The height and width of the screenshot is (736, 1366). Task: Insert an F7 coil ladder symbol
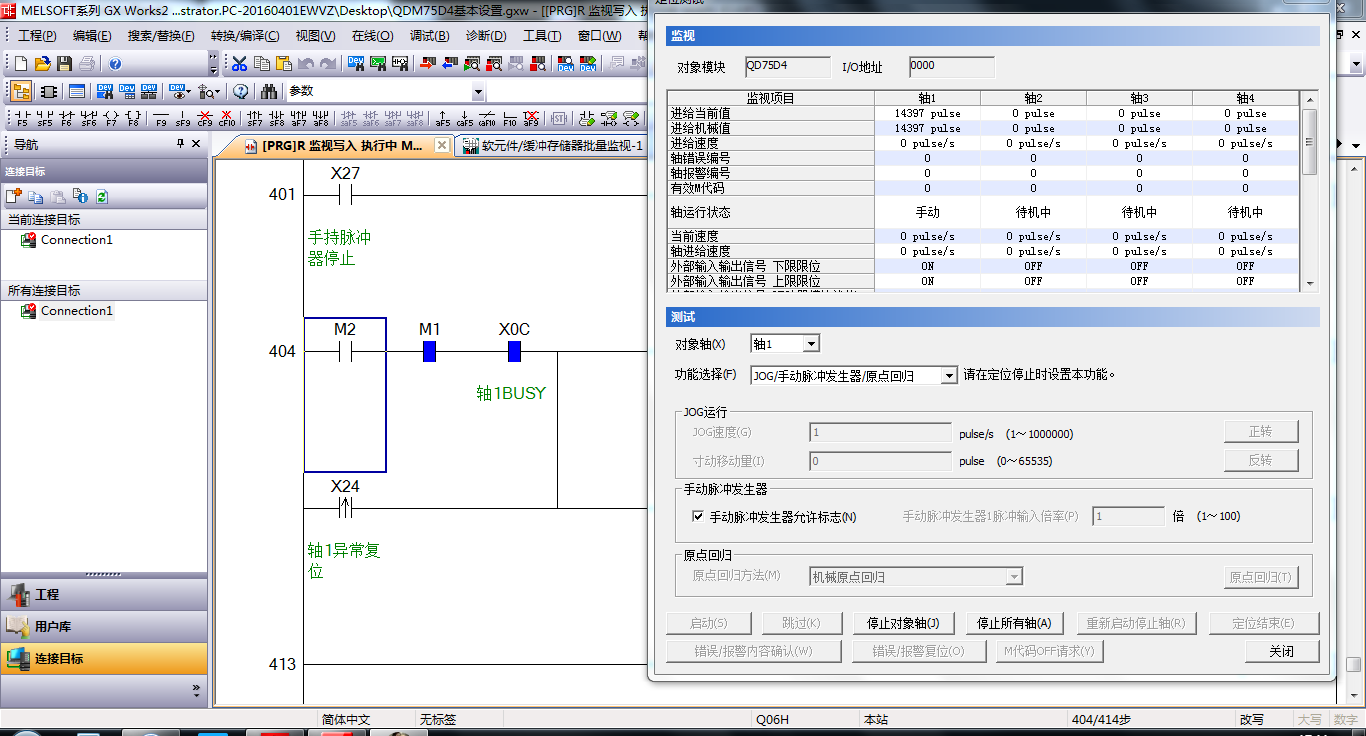(110, 118)
